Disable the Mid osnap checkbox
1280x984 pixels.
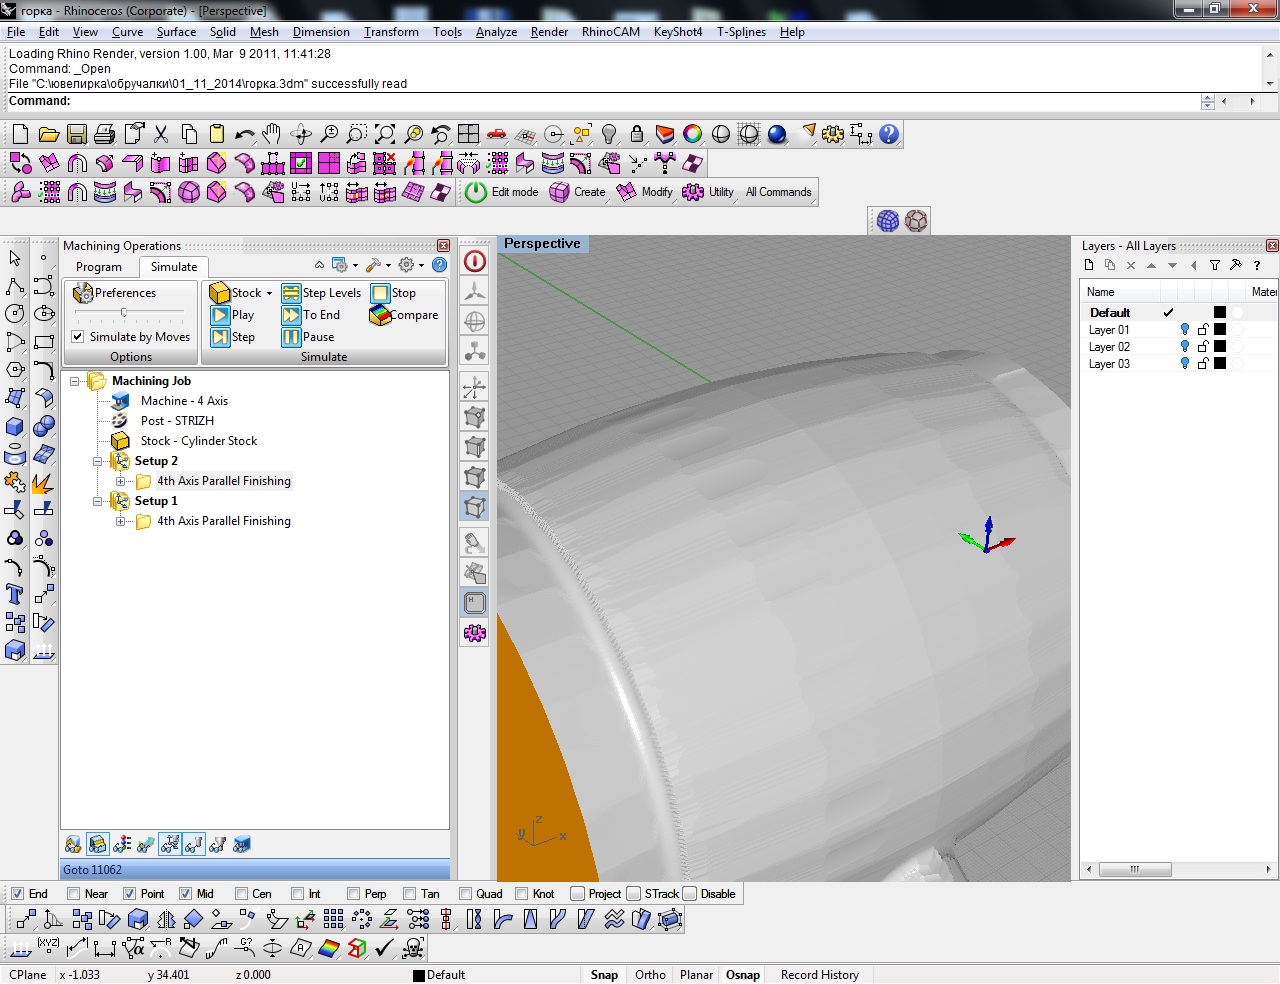coord(185,894)
